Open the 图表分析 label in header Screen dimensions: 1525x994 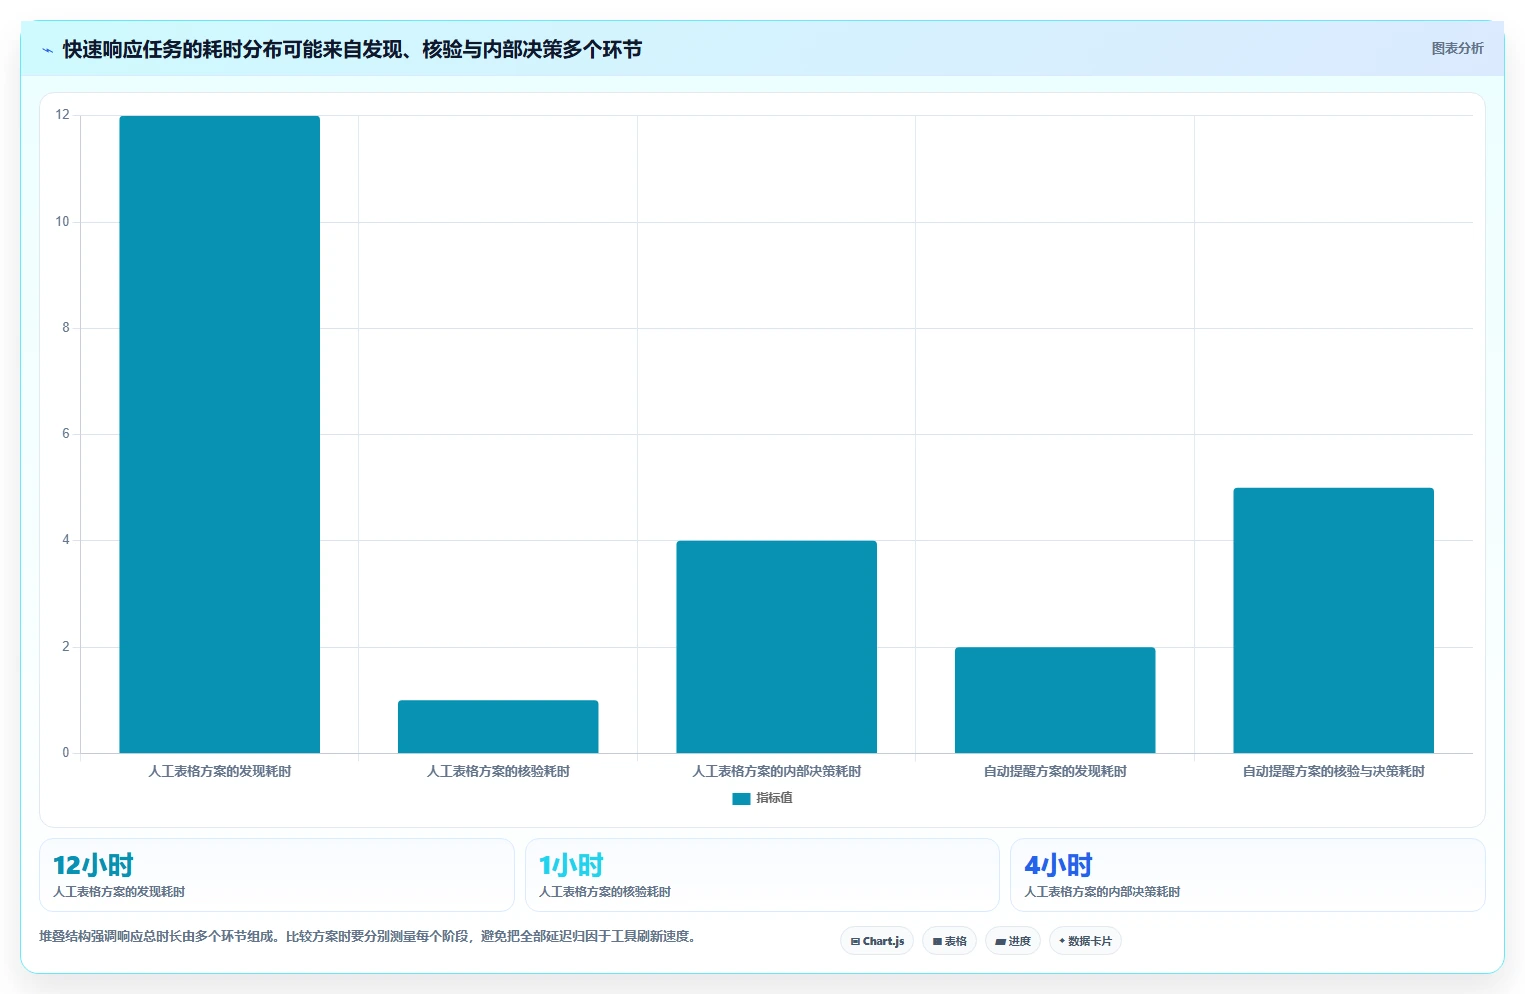[1457, 48]
